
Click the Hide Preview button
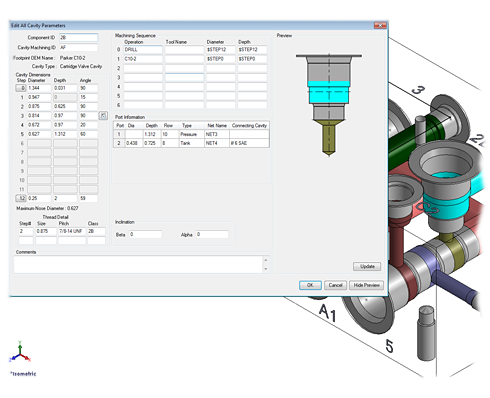tap(366, 285)
